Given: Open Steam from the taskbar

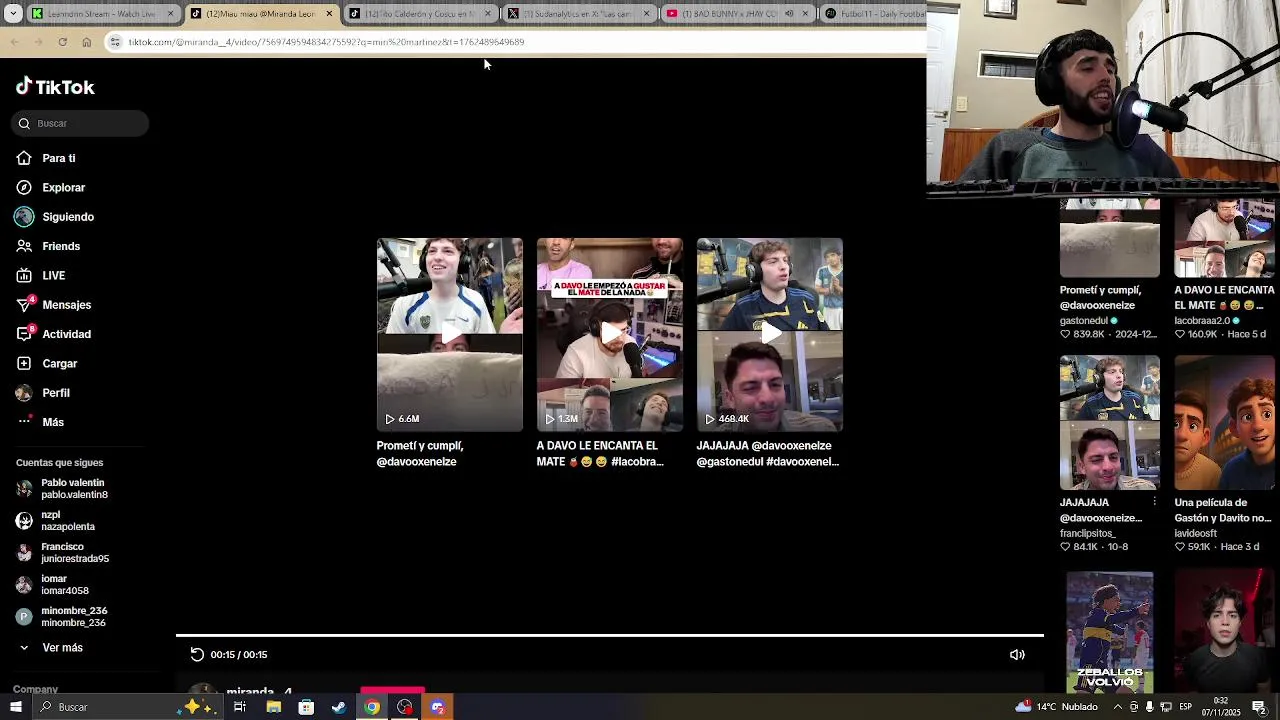Looking at the screenshot, I should coord(339,707).
